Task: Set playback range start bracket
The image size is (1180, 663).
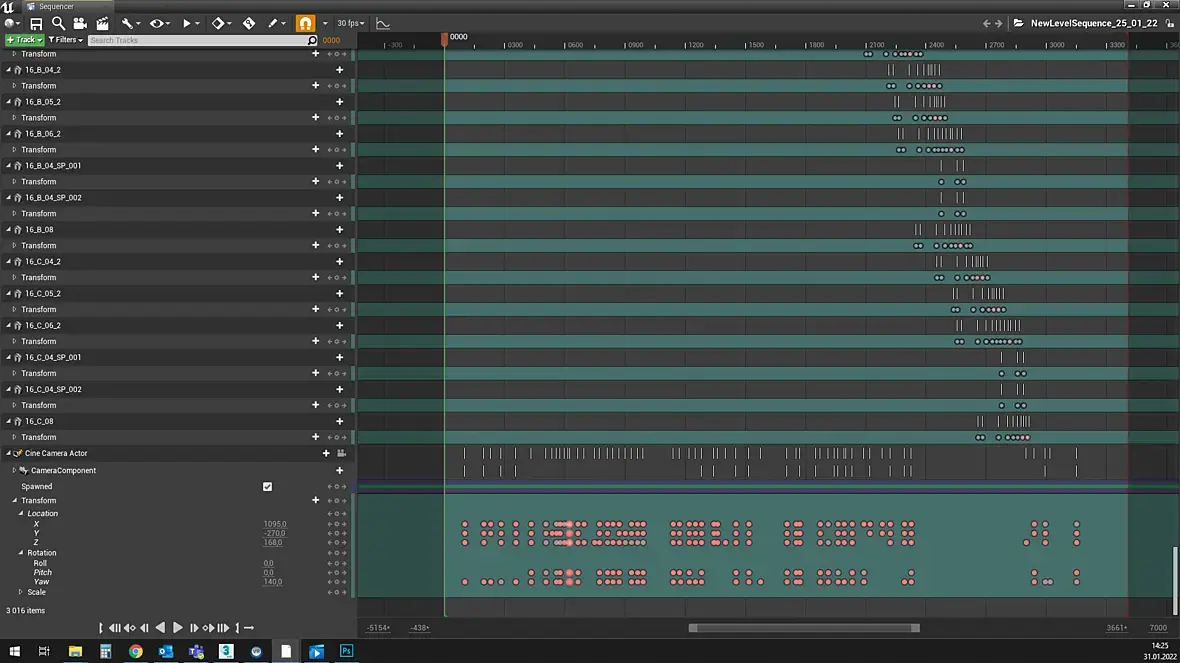Action: pos(100,628)
